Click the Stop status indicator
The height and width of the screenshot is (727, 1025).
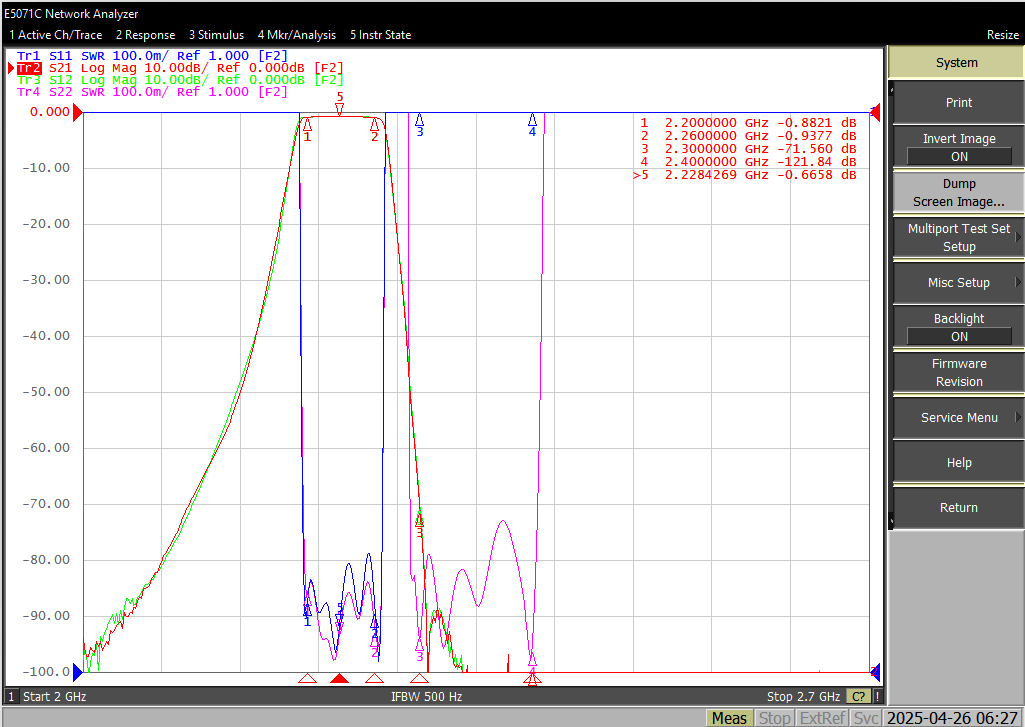(x=773, y=718)
